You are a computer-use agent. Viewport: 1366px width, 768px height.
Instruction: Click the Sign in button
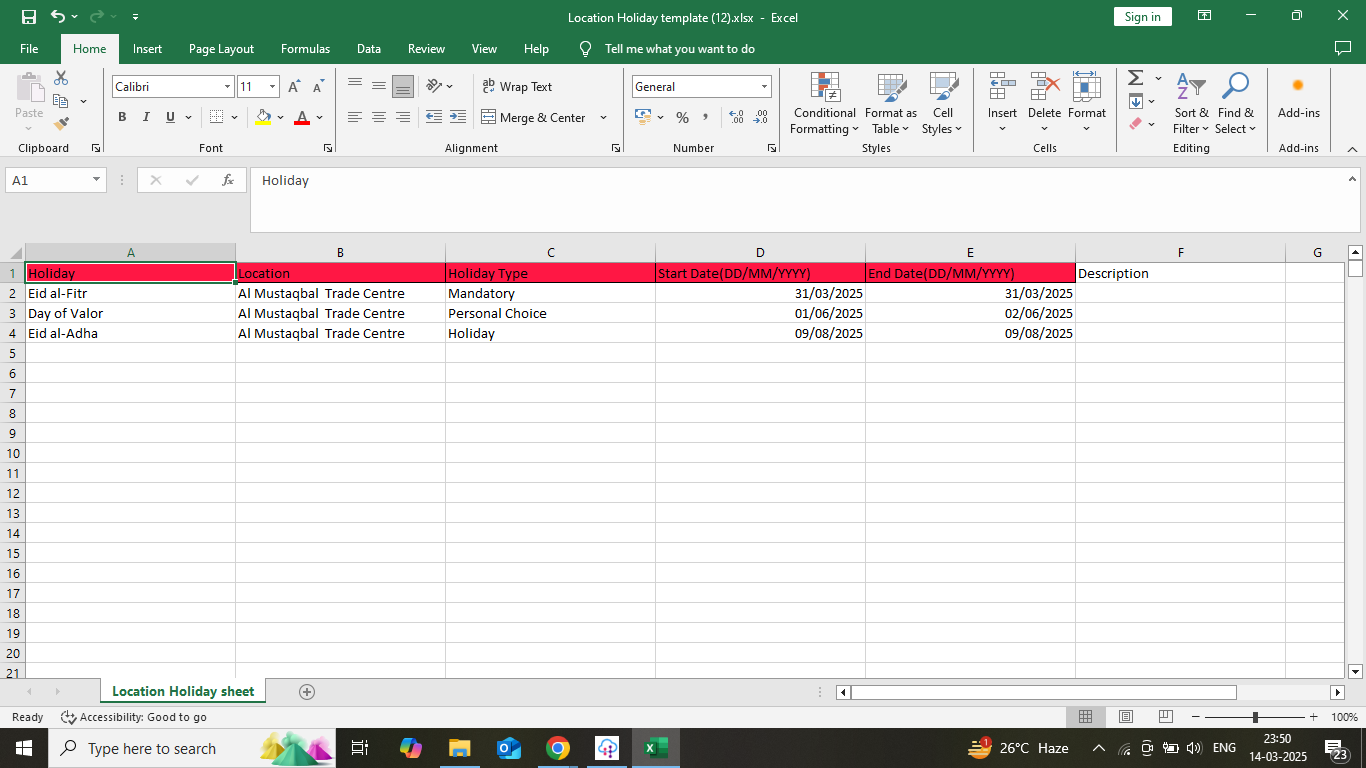point(1142,17)
